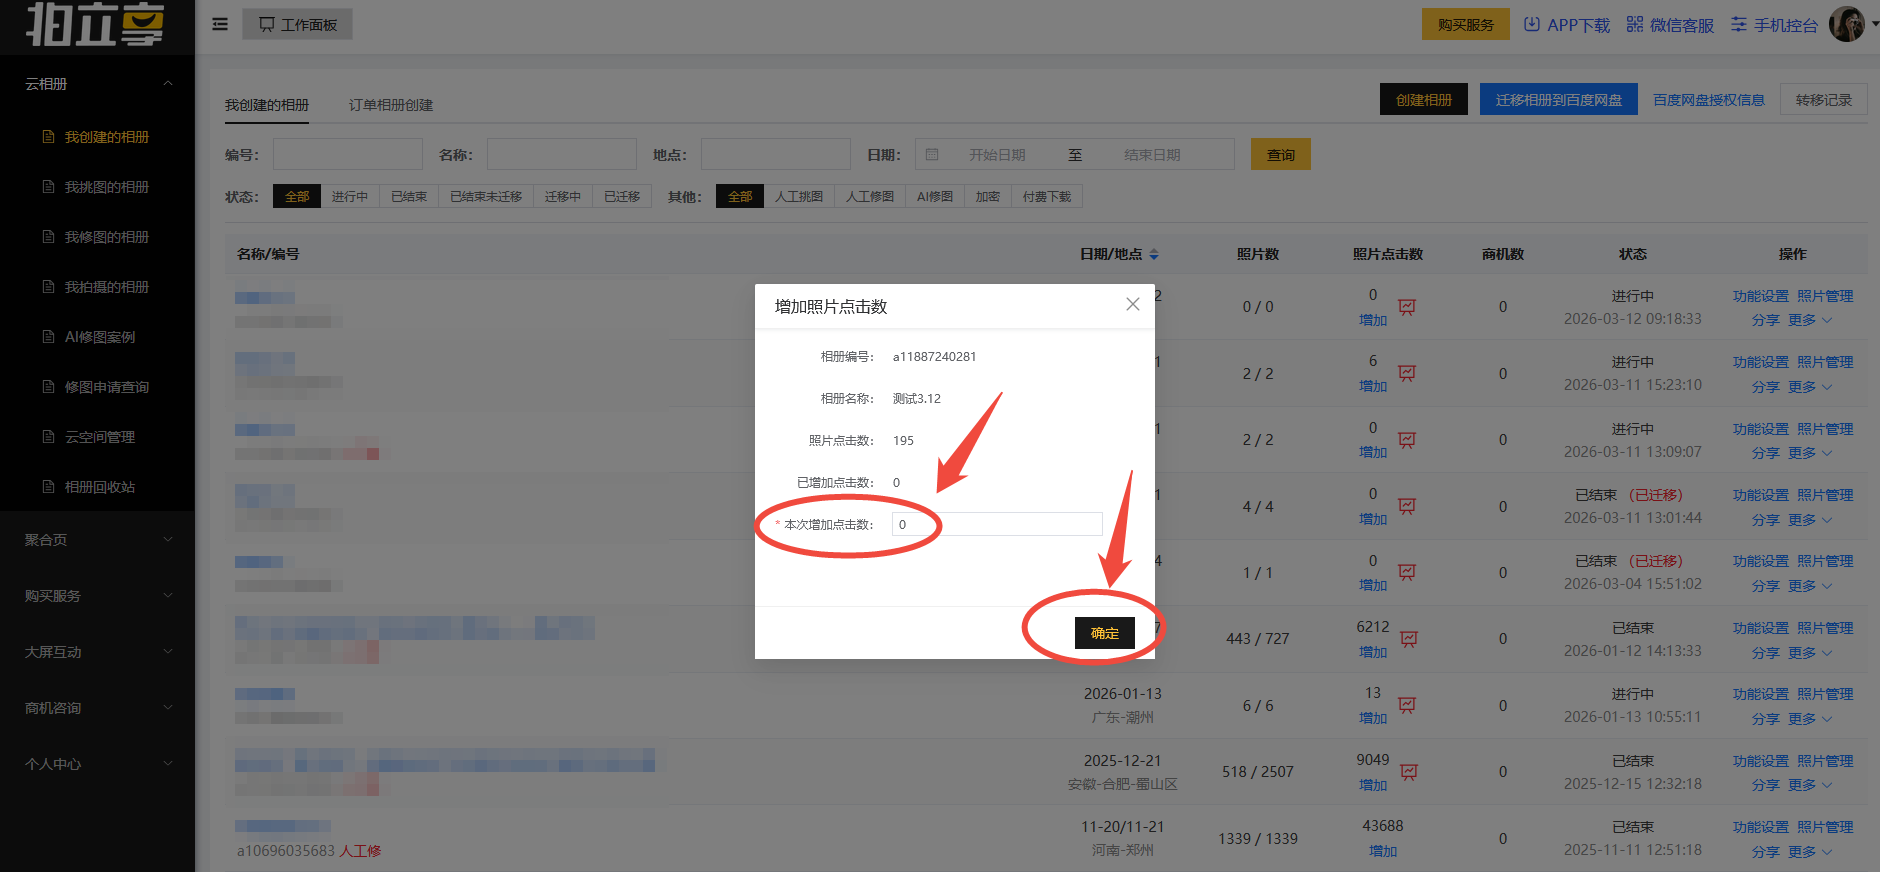Select the 进行中 status filter

tap(349, 197)
